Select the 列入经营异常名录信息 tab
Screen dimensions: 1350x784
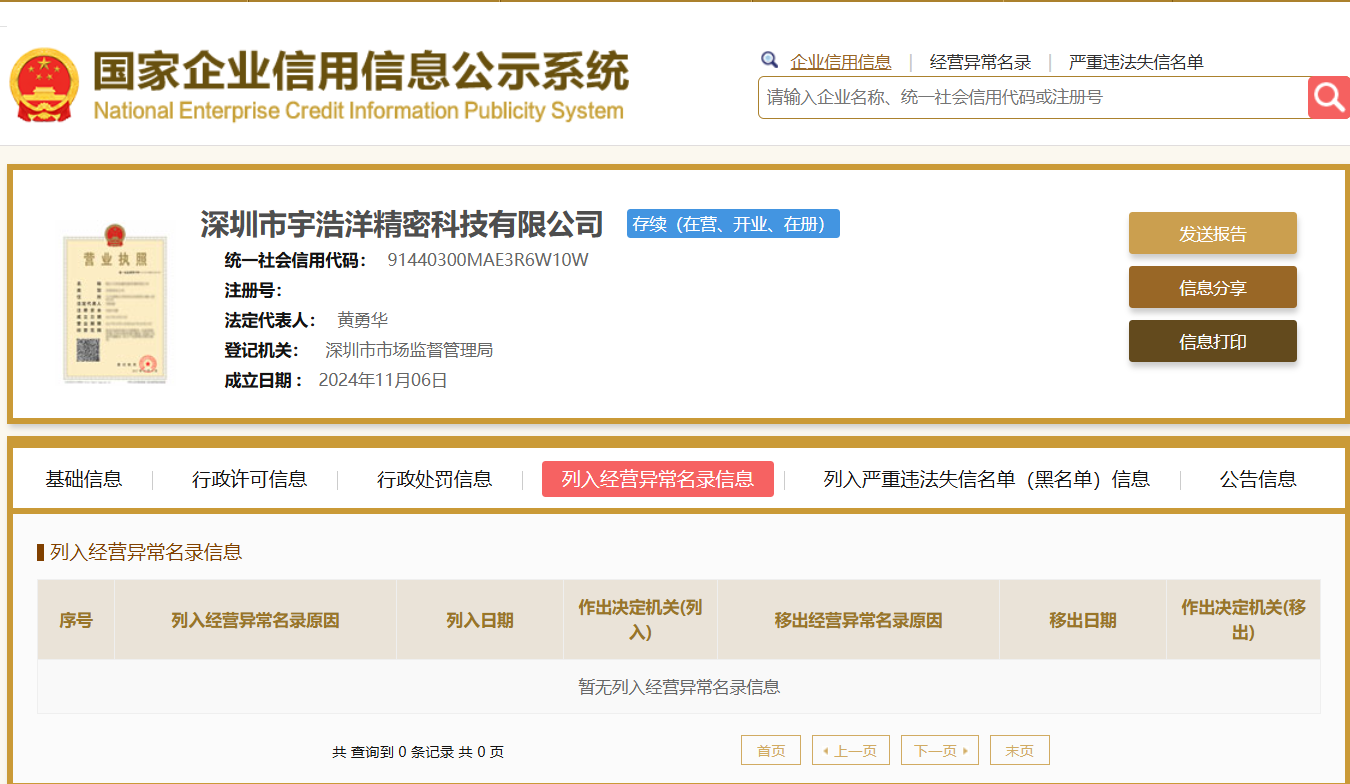(657, 479)
